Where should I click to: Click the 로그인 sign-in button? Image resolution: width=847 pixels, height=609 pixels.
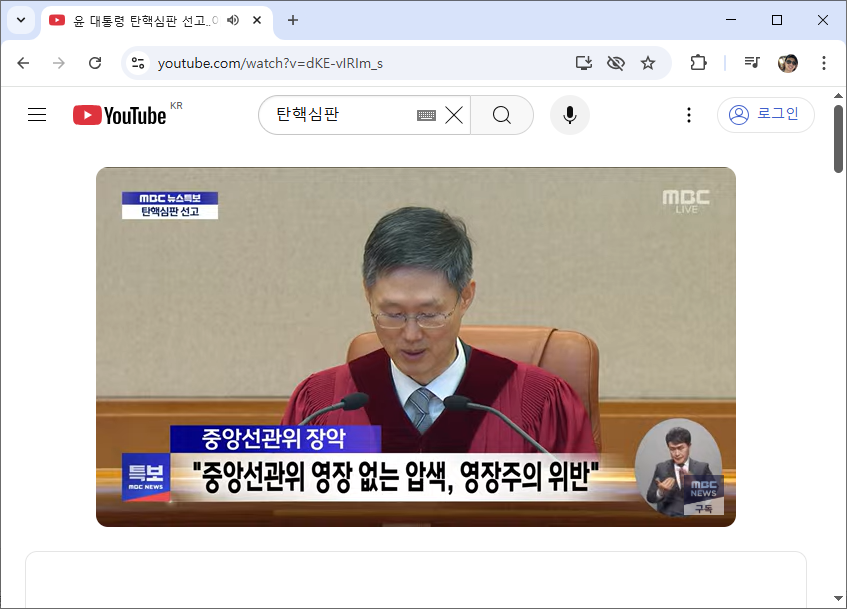765,115
